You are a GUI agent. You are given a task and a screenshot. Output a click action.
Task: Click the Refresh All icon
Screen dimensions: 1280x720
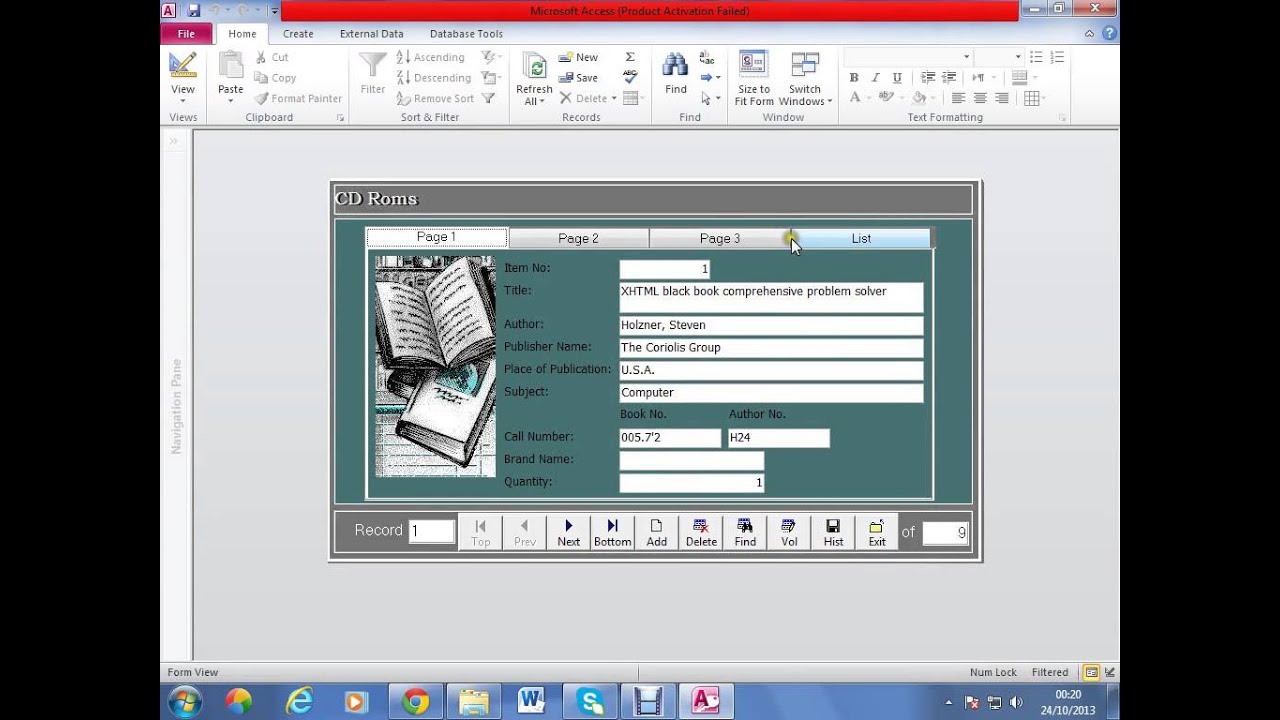click(x=534, y=66)
